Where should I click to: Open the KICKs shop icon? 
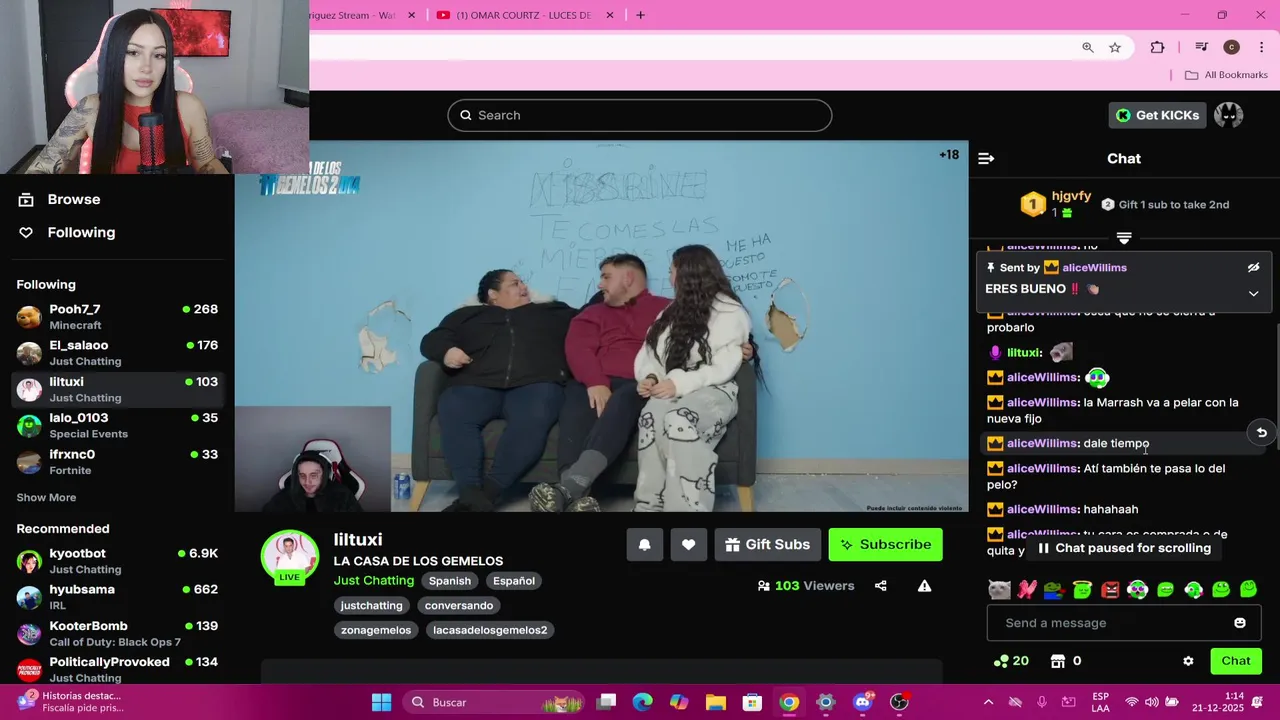coord(1058,661)
